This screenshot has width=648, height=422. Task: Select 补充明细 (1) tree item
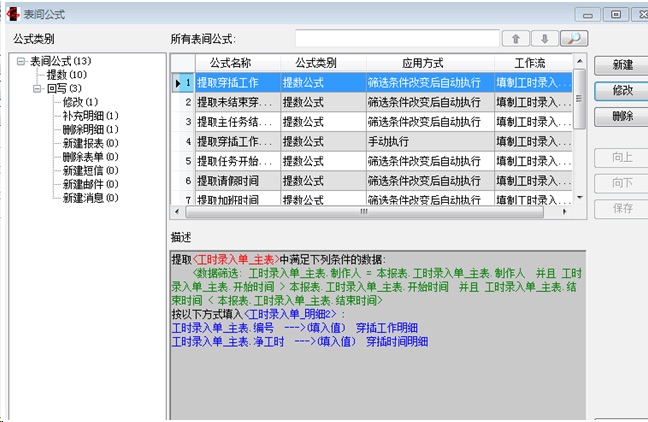point(90,116)
